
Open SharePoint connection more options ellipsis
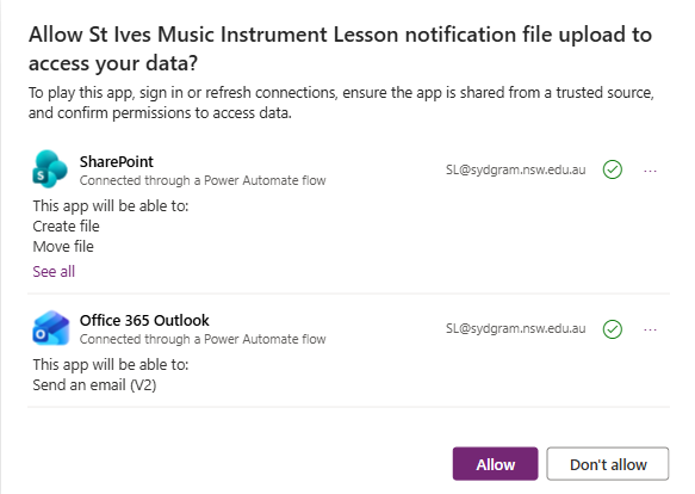[650, 171]
